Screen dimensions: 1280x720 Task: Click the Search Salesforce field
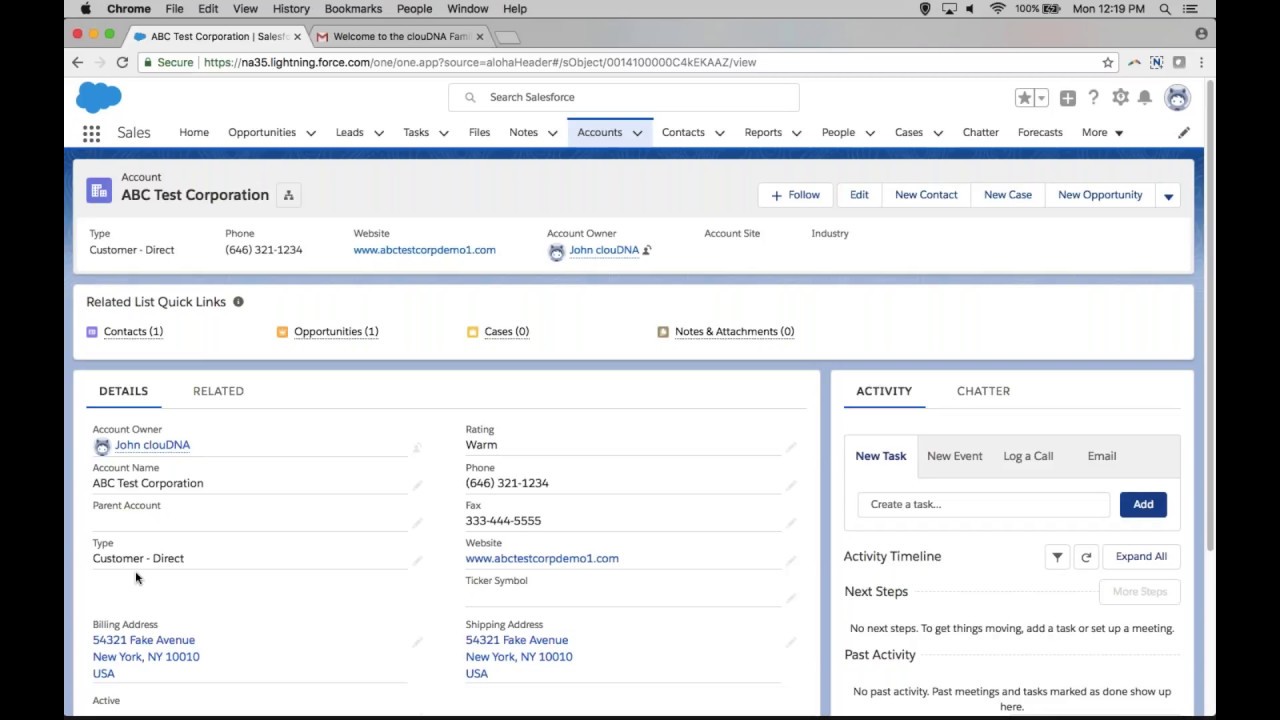(624, 97)
